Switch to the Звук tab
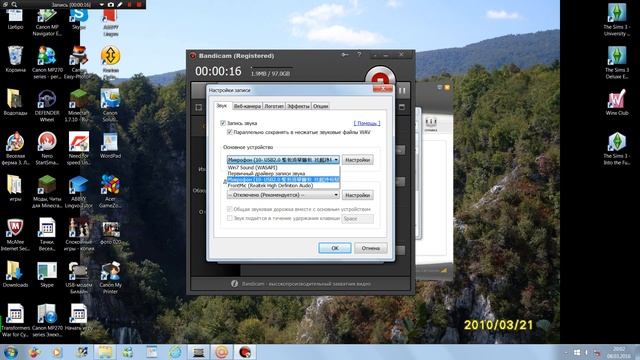The image size is (640, 360). coord(222,105)
